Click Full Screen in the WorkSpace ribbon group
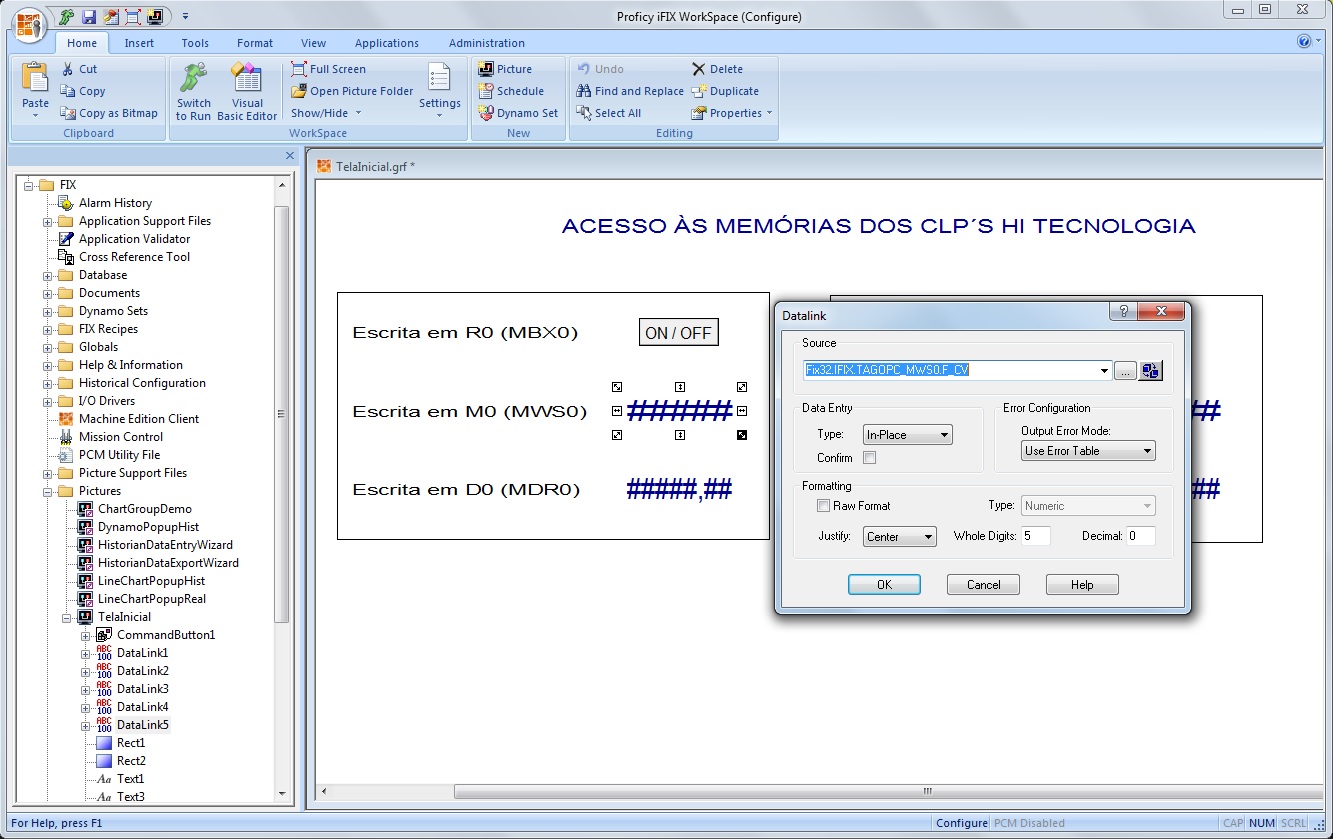Viewport: 1333px width, 839px height. point(328,69)
